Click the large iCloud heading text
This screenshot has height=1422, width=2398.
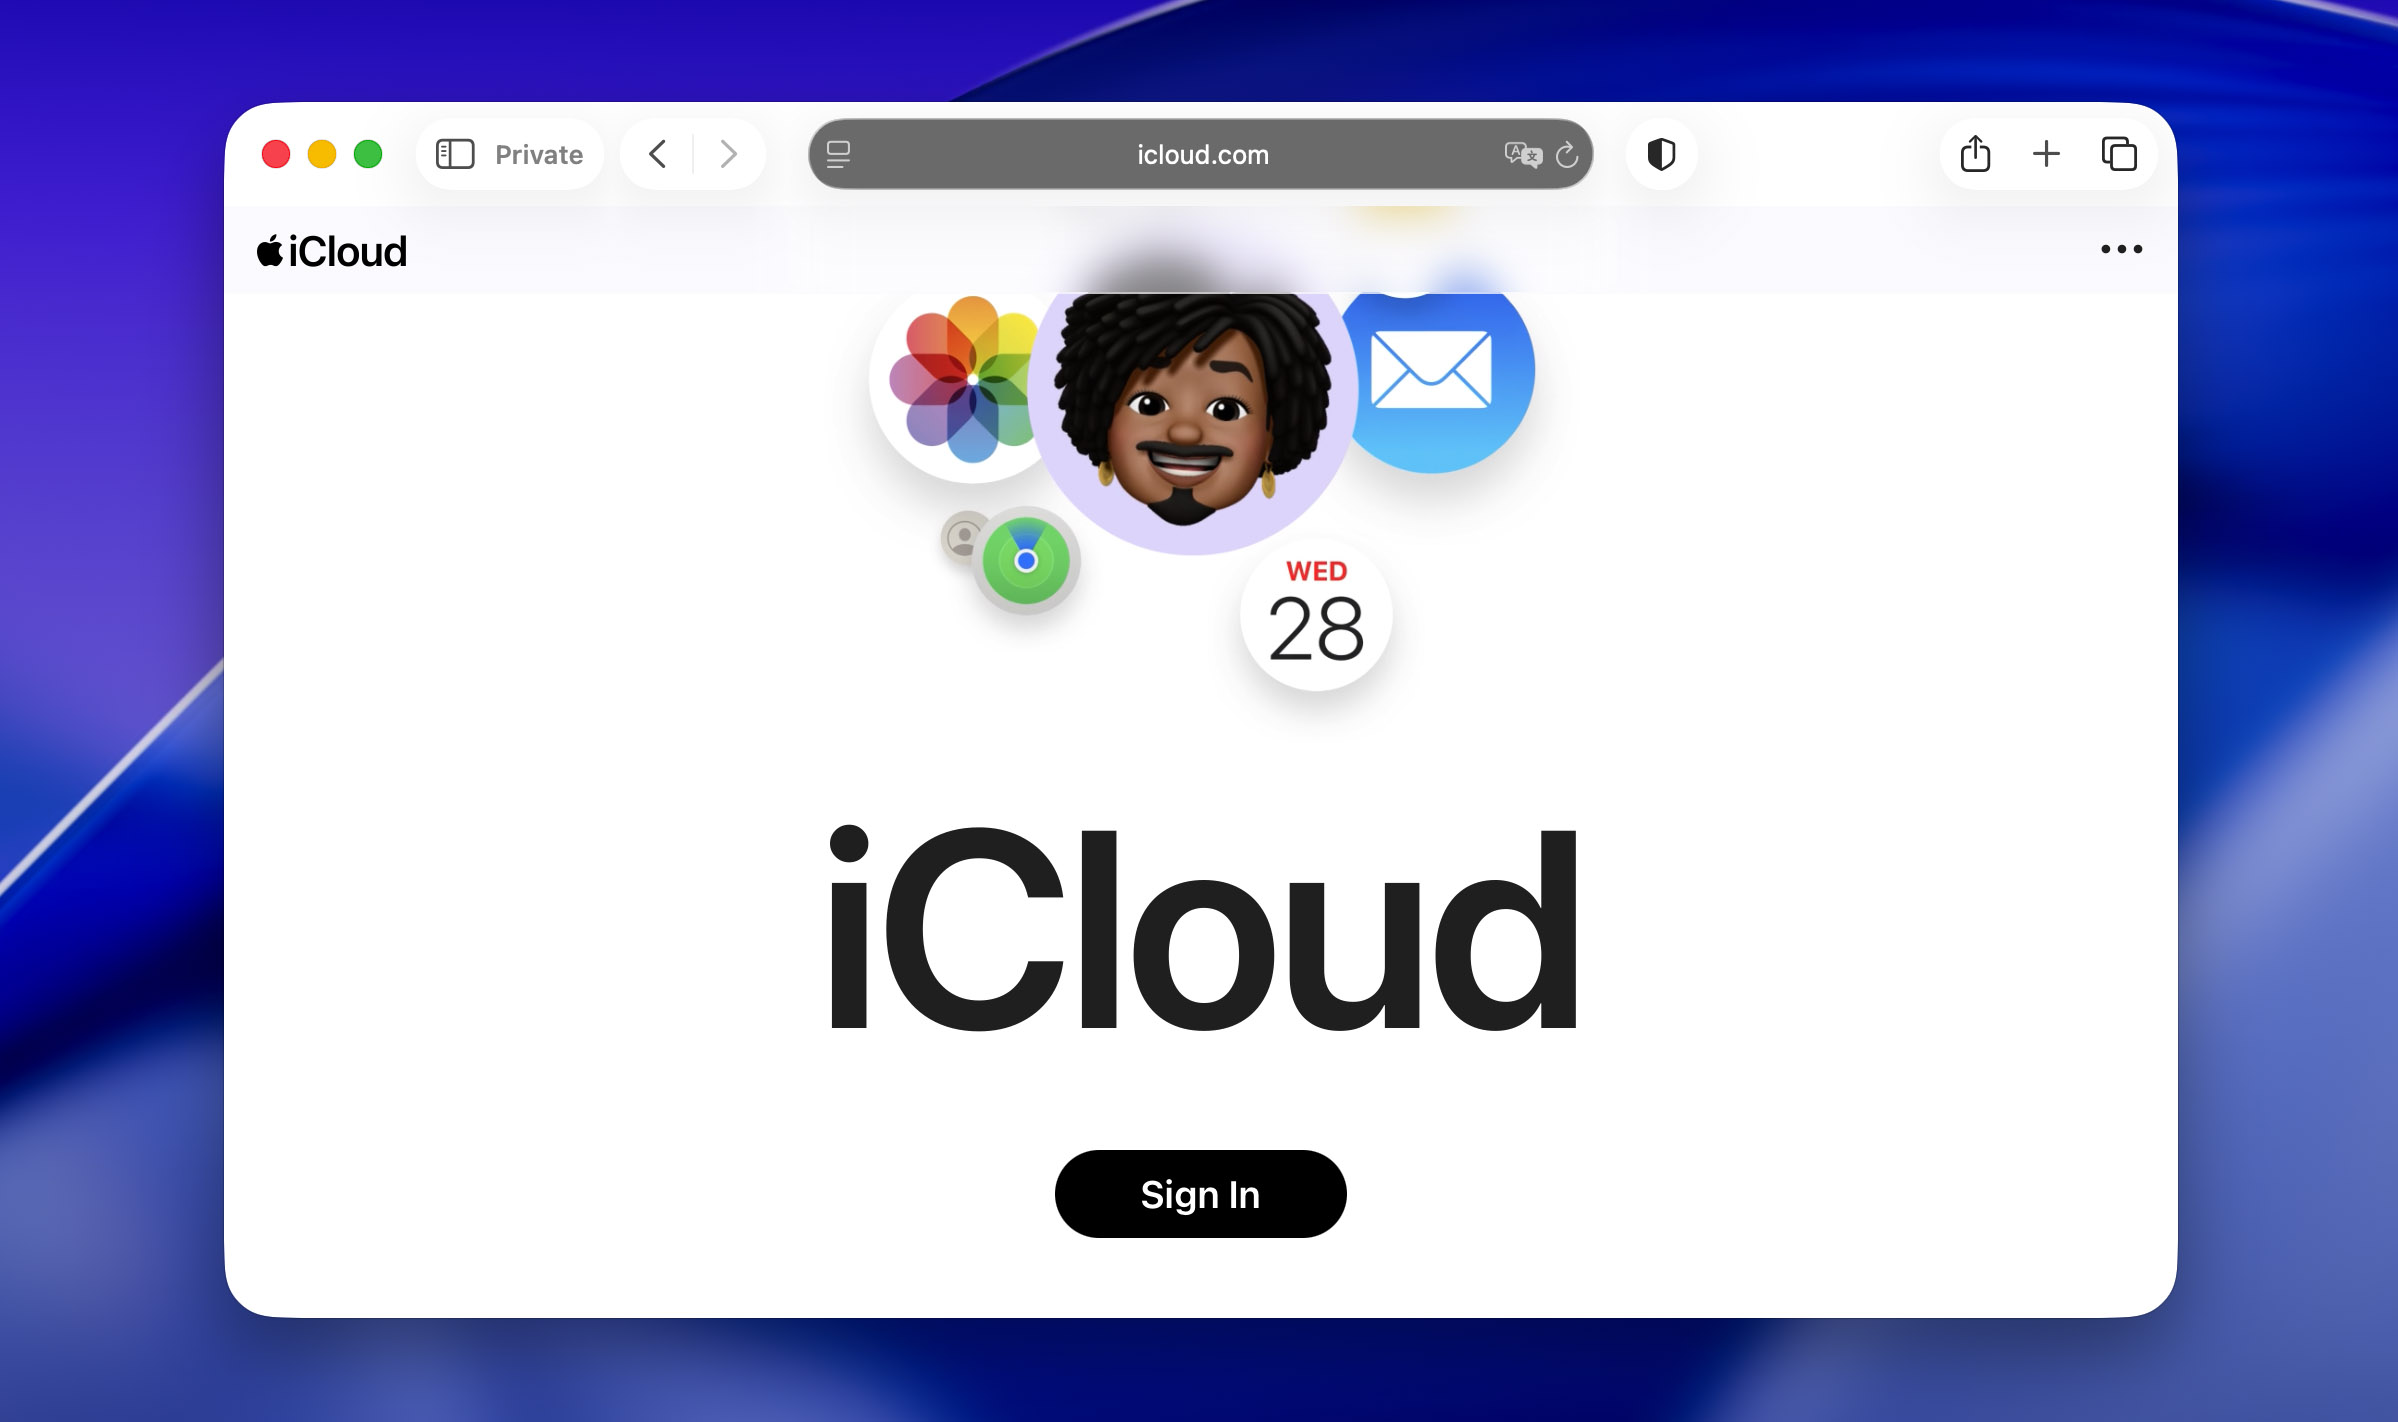tap(1203, 928)
